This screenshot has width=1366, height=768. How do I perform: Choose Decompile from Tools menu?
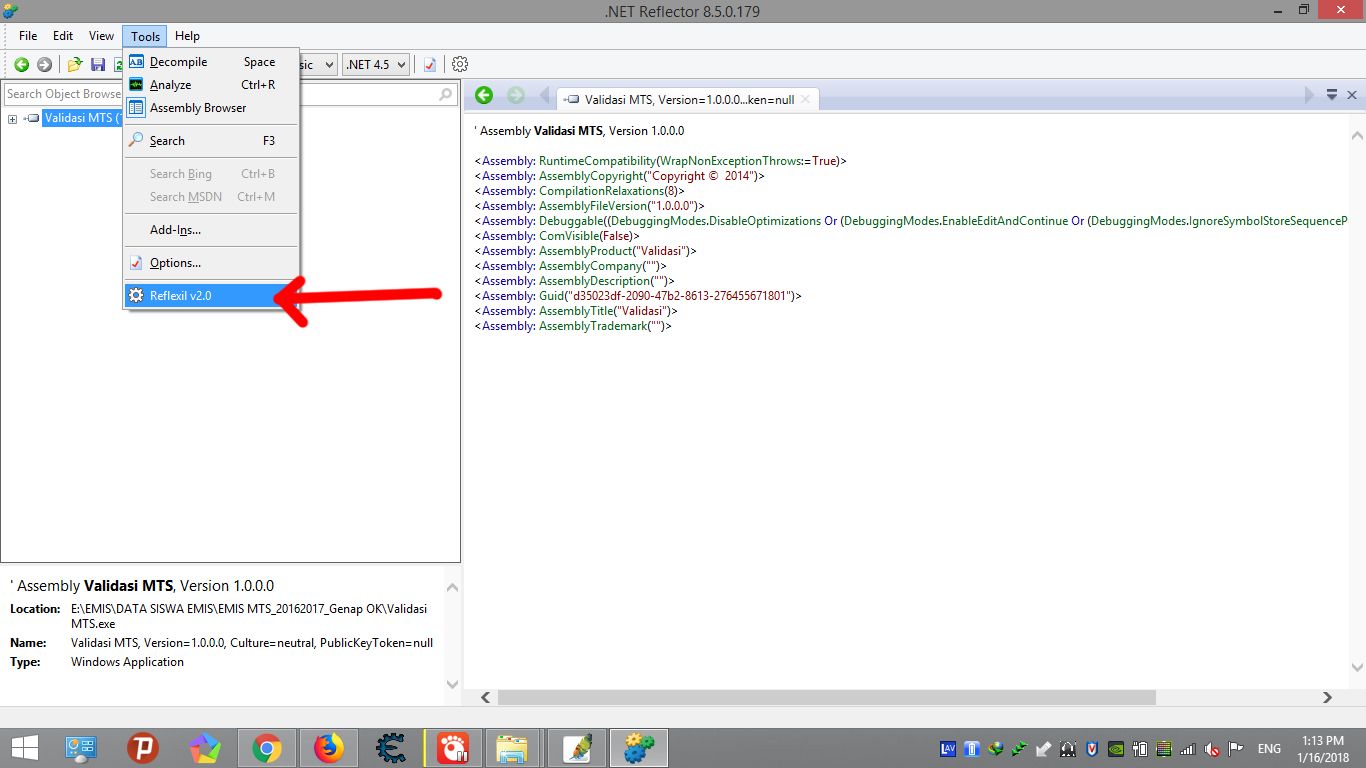211,62
